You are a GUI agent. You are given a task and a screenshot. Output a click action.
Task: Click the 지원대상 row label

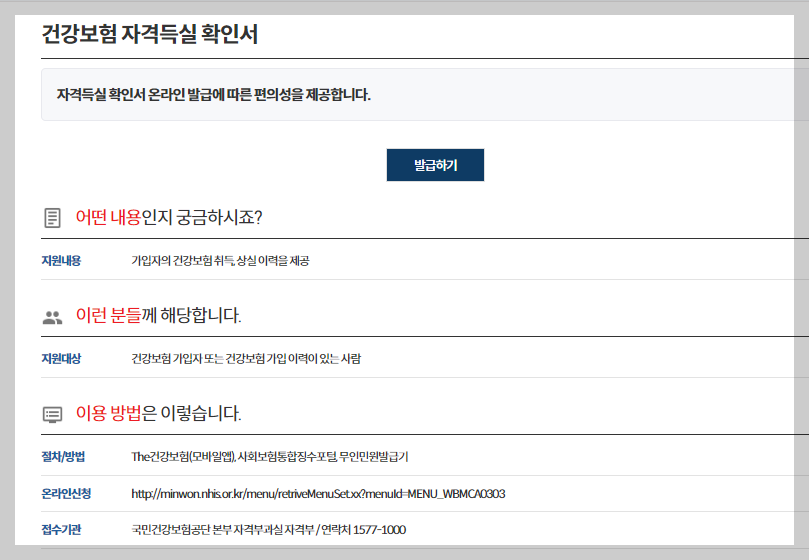[61, 359]
